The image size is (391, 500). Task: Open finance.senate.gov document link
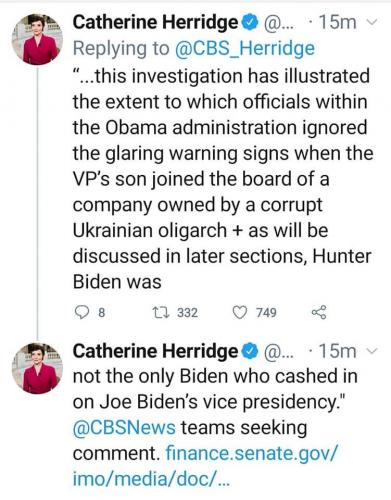205,466
